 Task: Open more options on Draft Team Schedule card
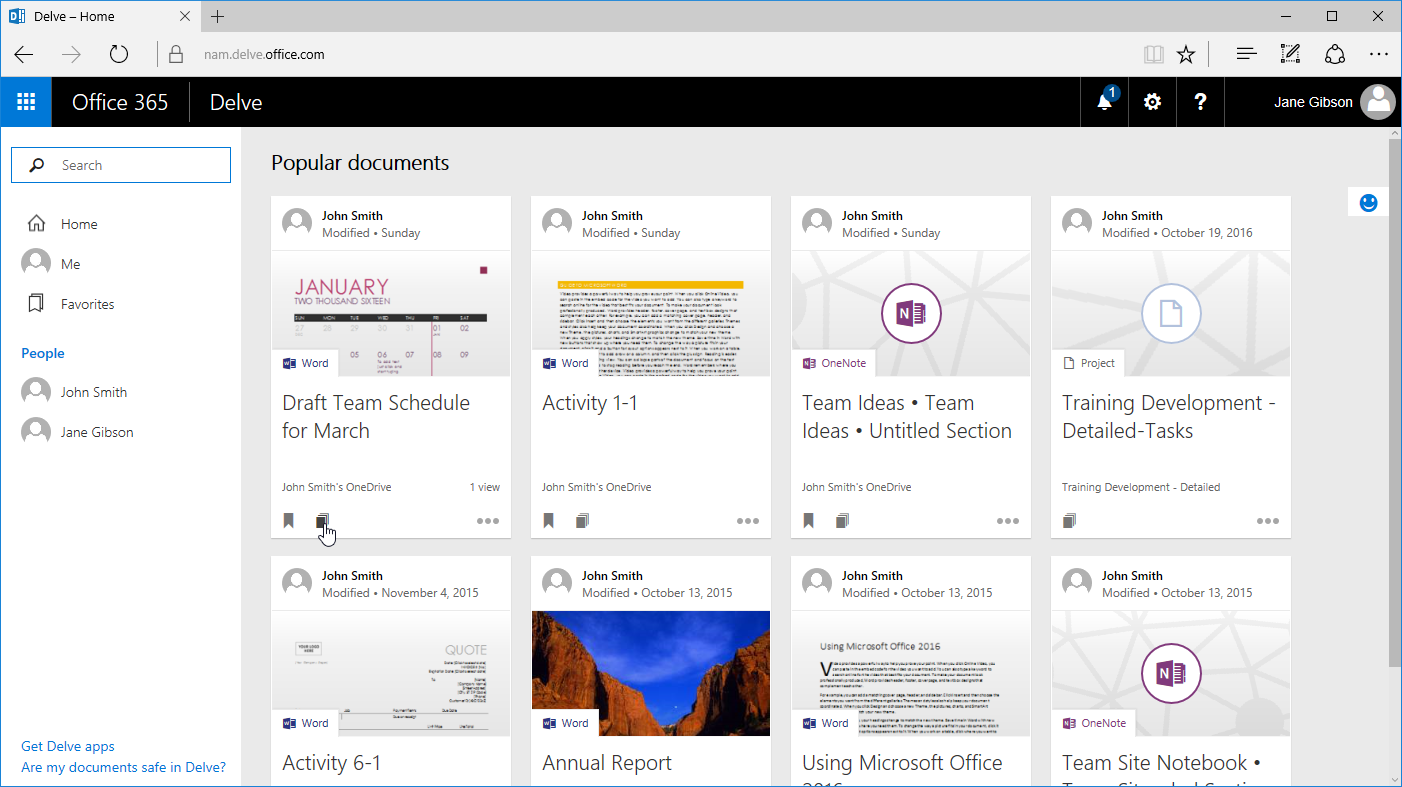click(x=488, y=521)
